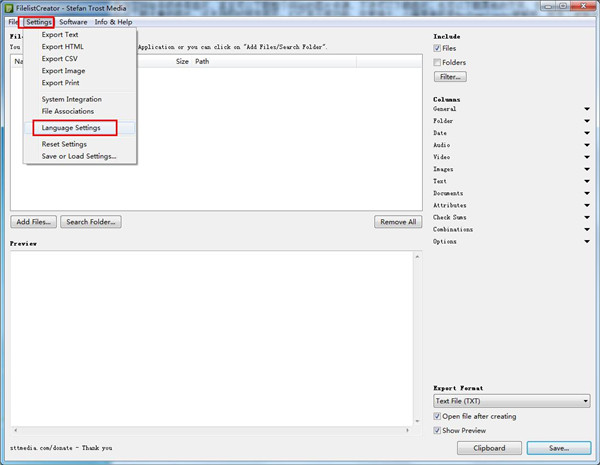Image resolution: width=600 pixels, height=465 pixels.
Task: Click the preview horizontal scrollbar right arrow
Action: (x=408, y=430)
